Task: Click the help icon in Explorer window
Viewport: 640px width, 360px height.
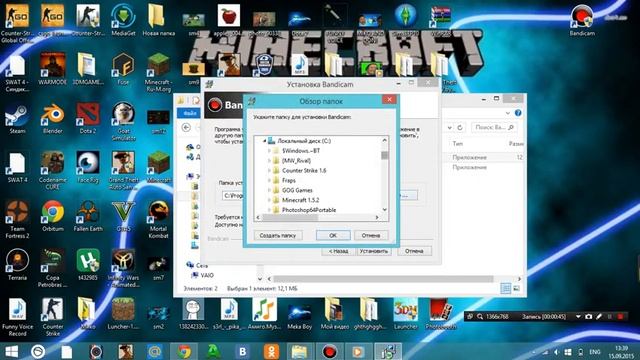Action: point(518,113)
